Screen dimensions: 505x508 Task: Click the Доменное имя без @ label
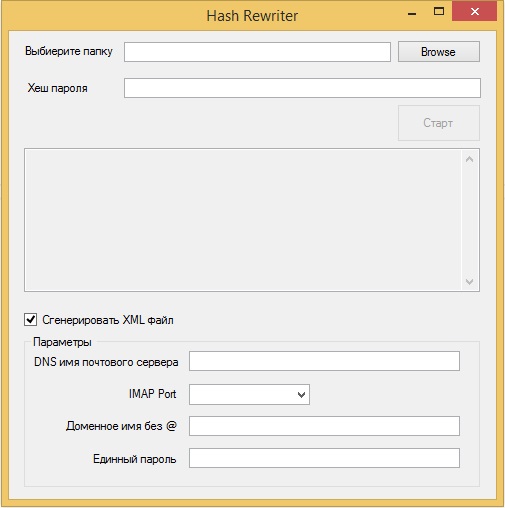121,426
